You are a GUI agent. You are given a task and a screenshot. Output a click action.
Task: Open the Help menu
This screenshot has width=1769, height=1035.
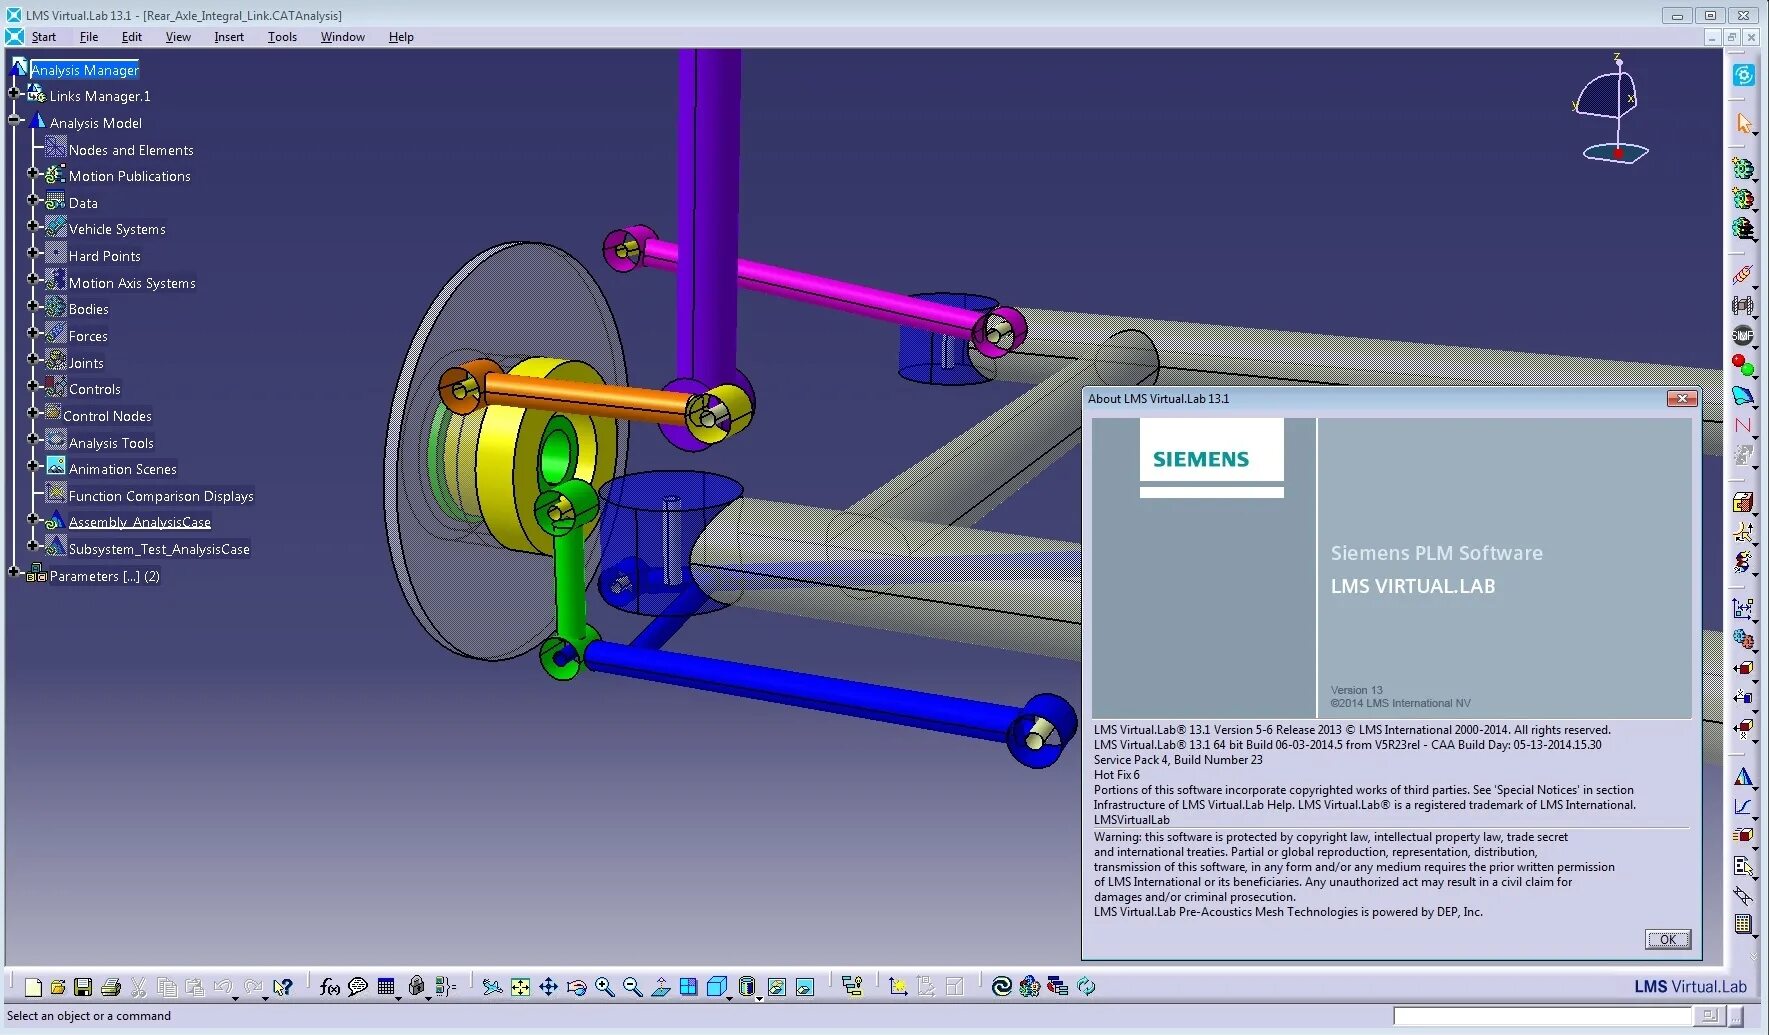click(x=401, y=37)
